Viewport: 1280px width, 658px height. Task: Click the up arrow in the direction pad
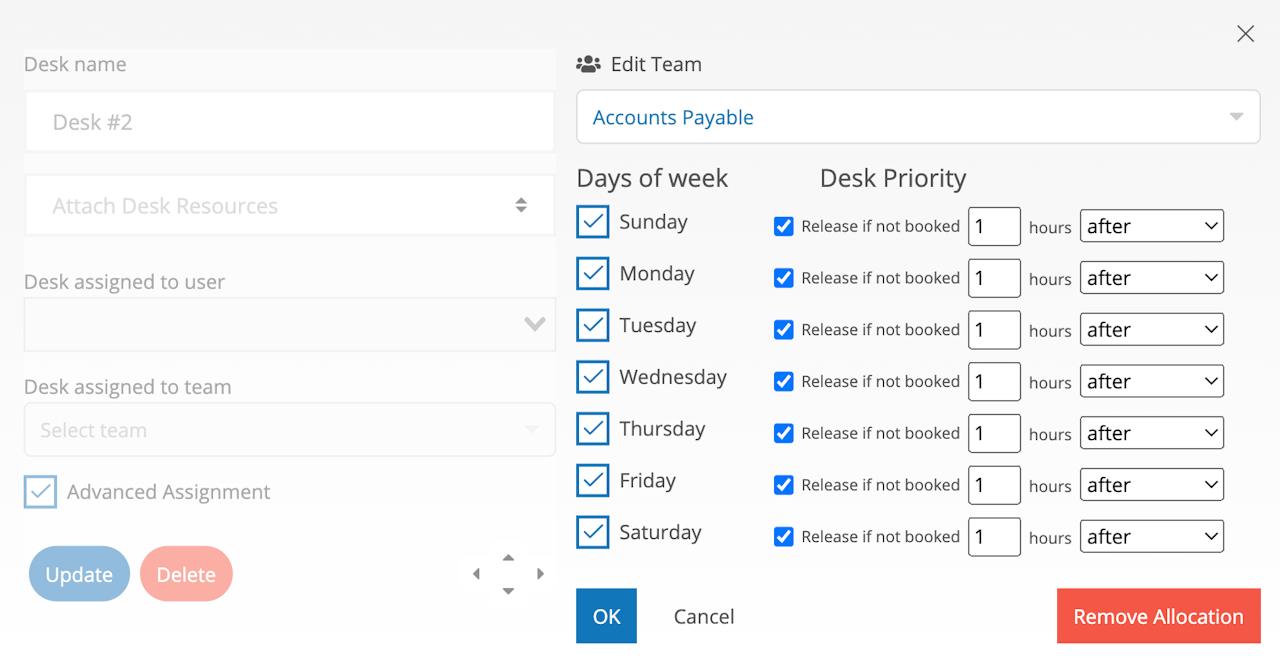coord(508,557)
